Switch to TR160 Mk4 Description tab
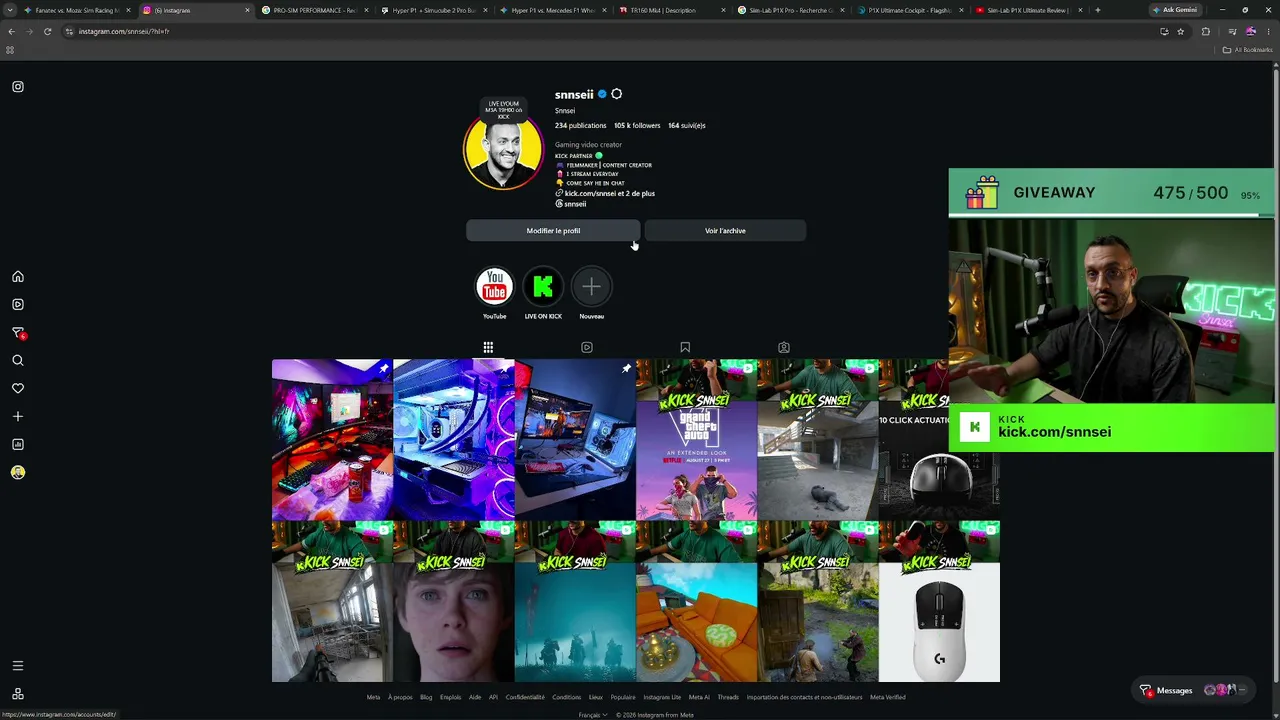Screen dimensions: 1280x720 coord(670,10)
